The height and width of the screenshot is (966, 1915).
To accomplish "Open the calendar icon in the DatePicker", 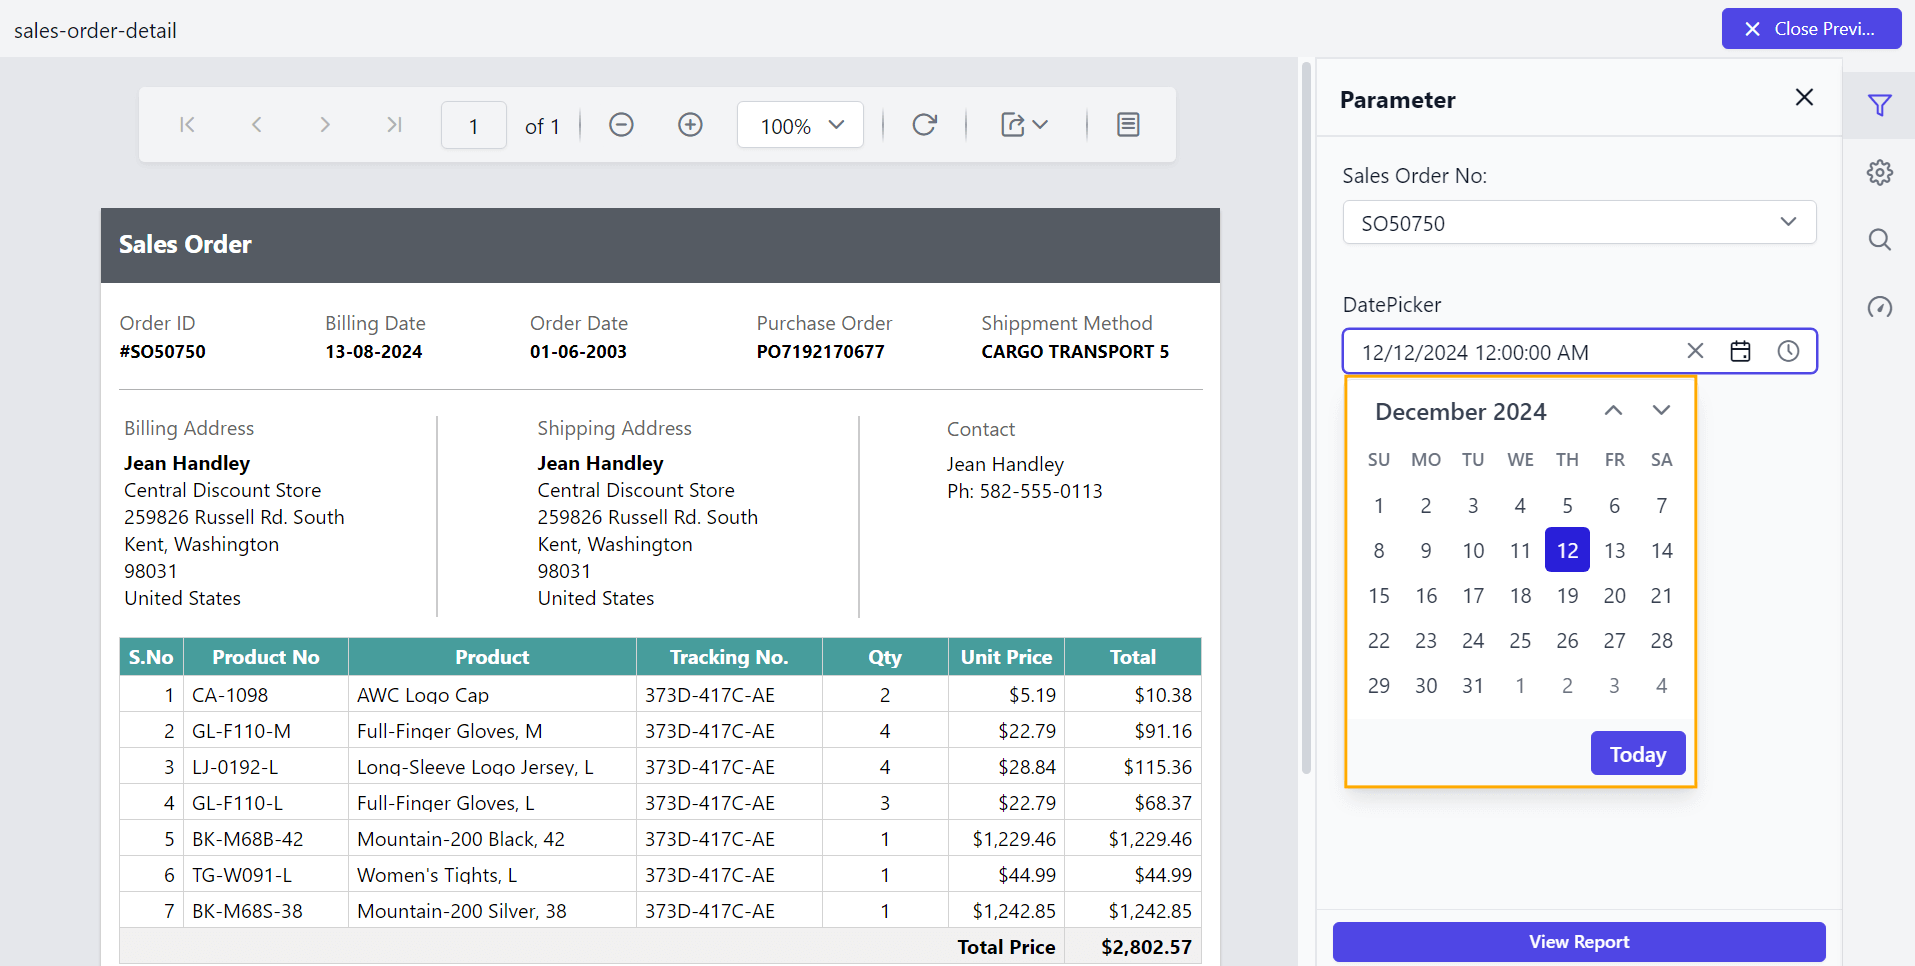I will [1740, 351].
